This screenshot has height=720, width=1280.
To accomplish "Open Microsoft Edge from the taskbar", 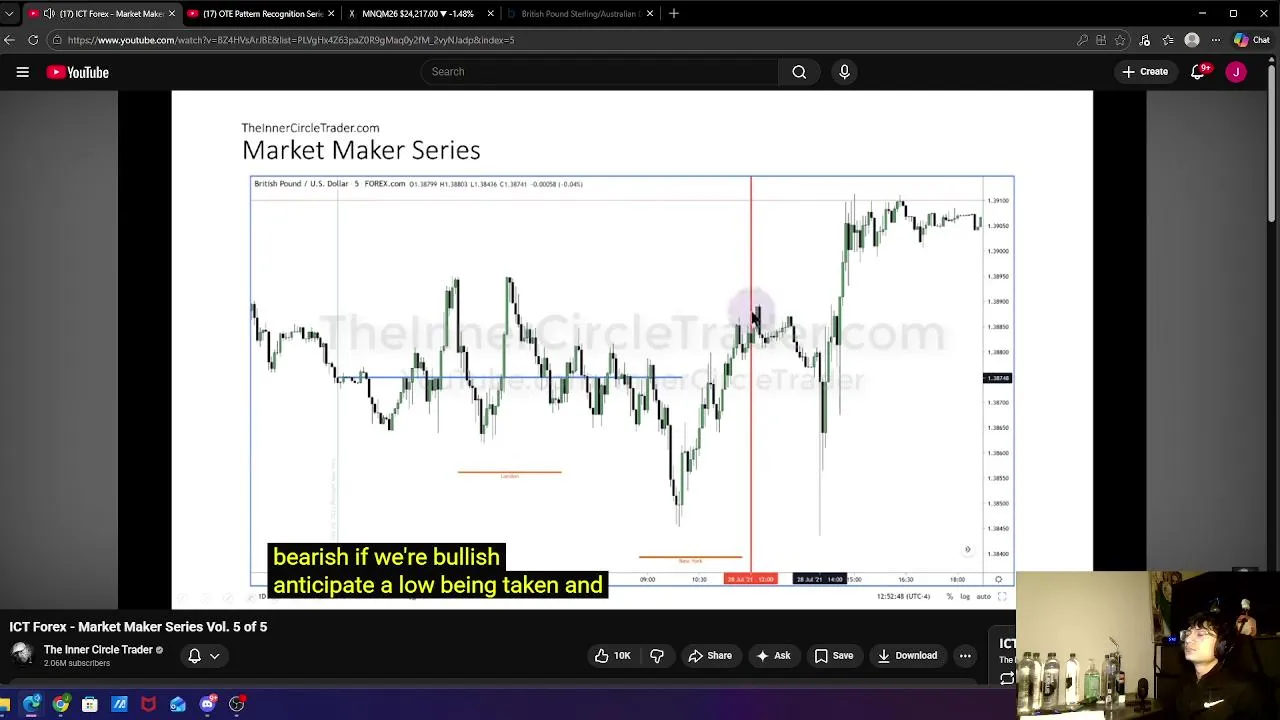I will 32,705.
